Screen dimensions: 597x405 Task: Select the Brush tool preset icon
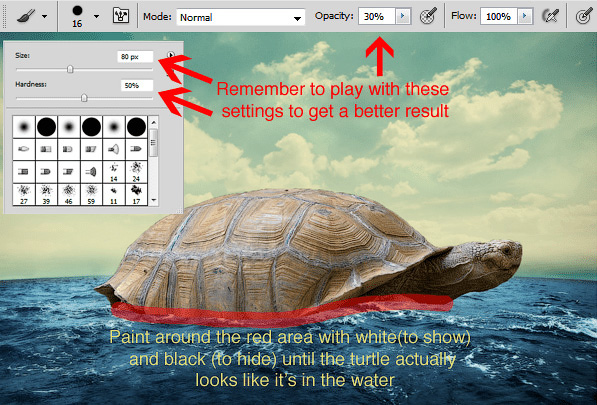coord(26,16)
